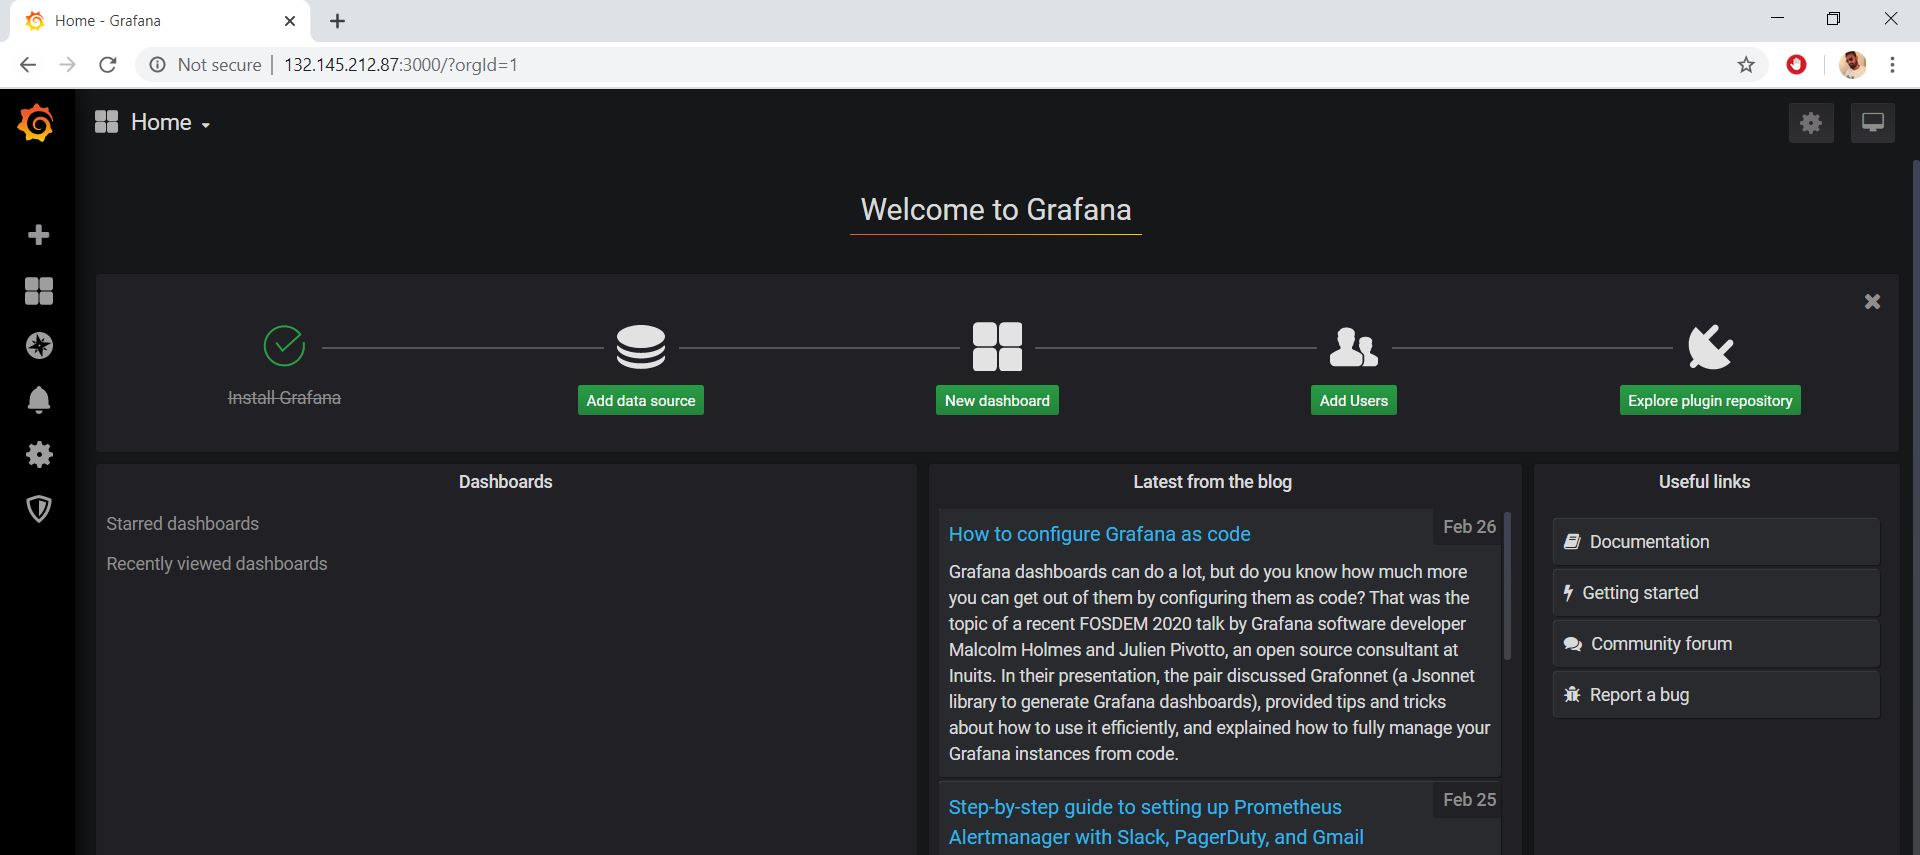The width and height of the screenshot is (1920, 855).
Task: Click the Useful links panel title
Action: (1704, 482)
